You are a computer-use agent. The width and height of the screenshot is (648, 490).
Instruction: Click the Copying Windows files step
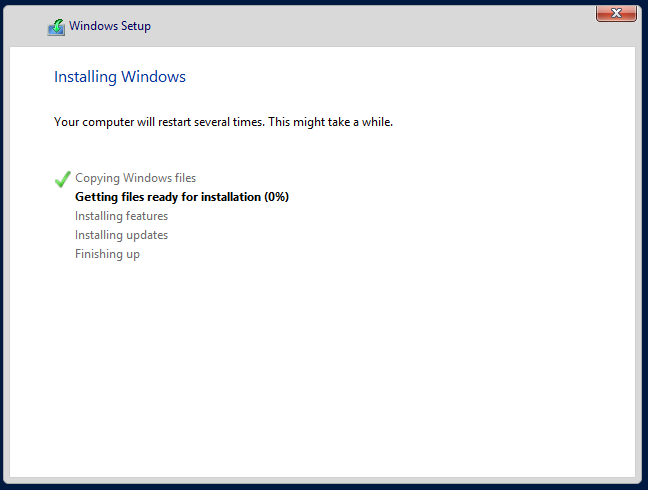136,178
